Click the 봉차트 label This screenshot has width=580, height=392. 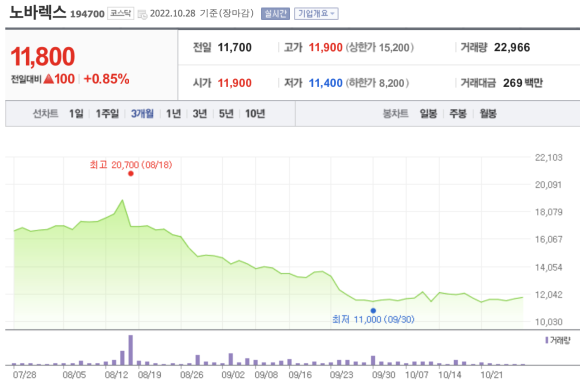point(395,114)
